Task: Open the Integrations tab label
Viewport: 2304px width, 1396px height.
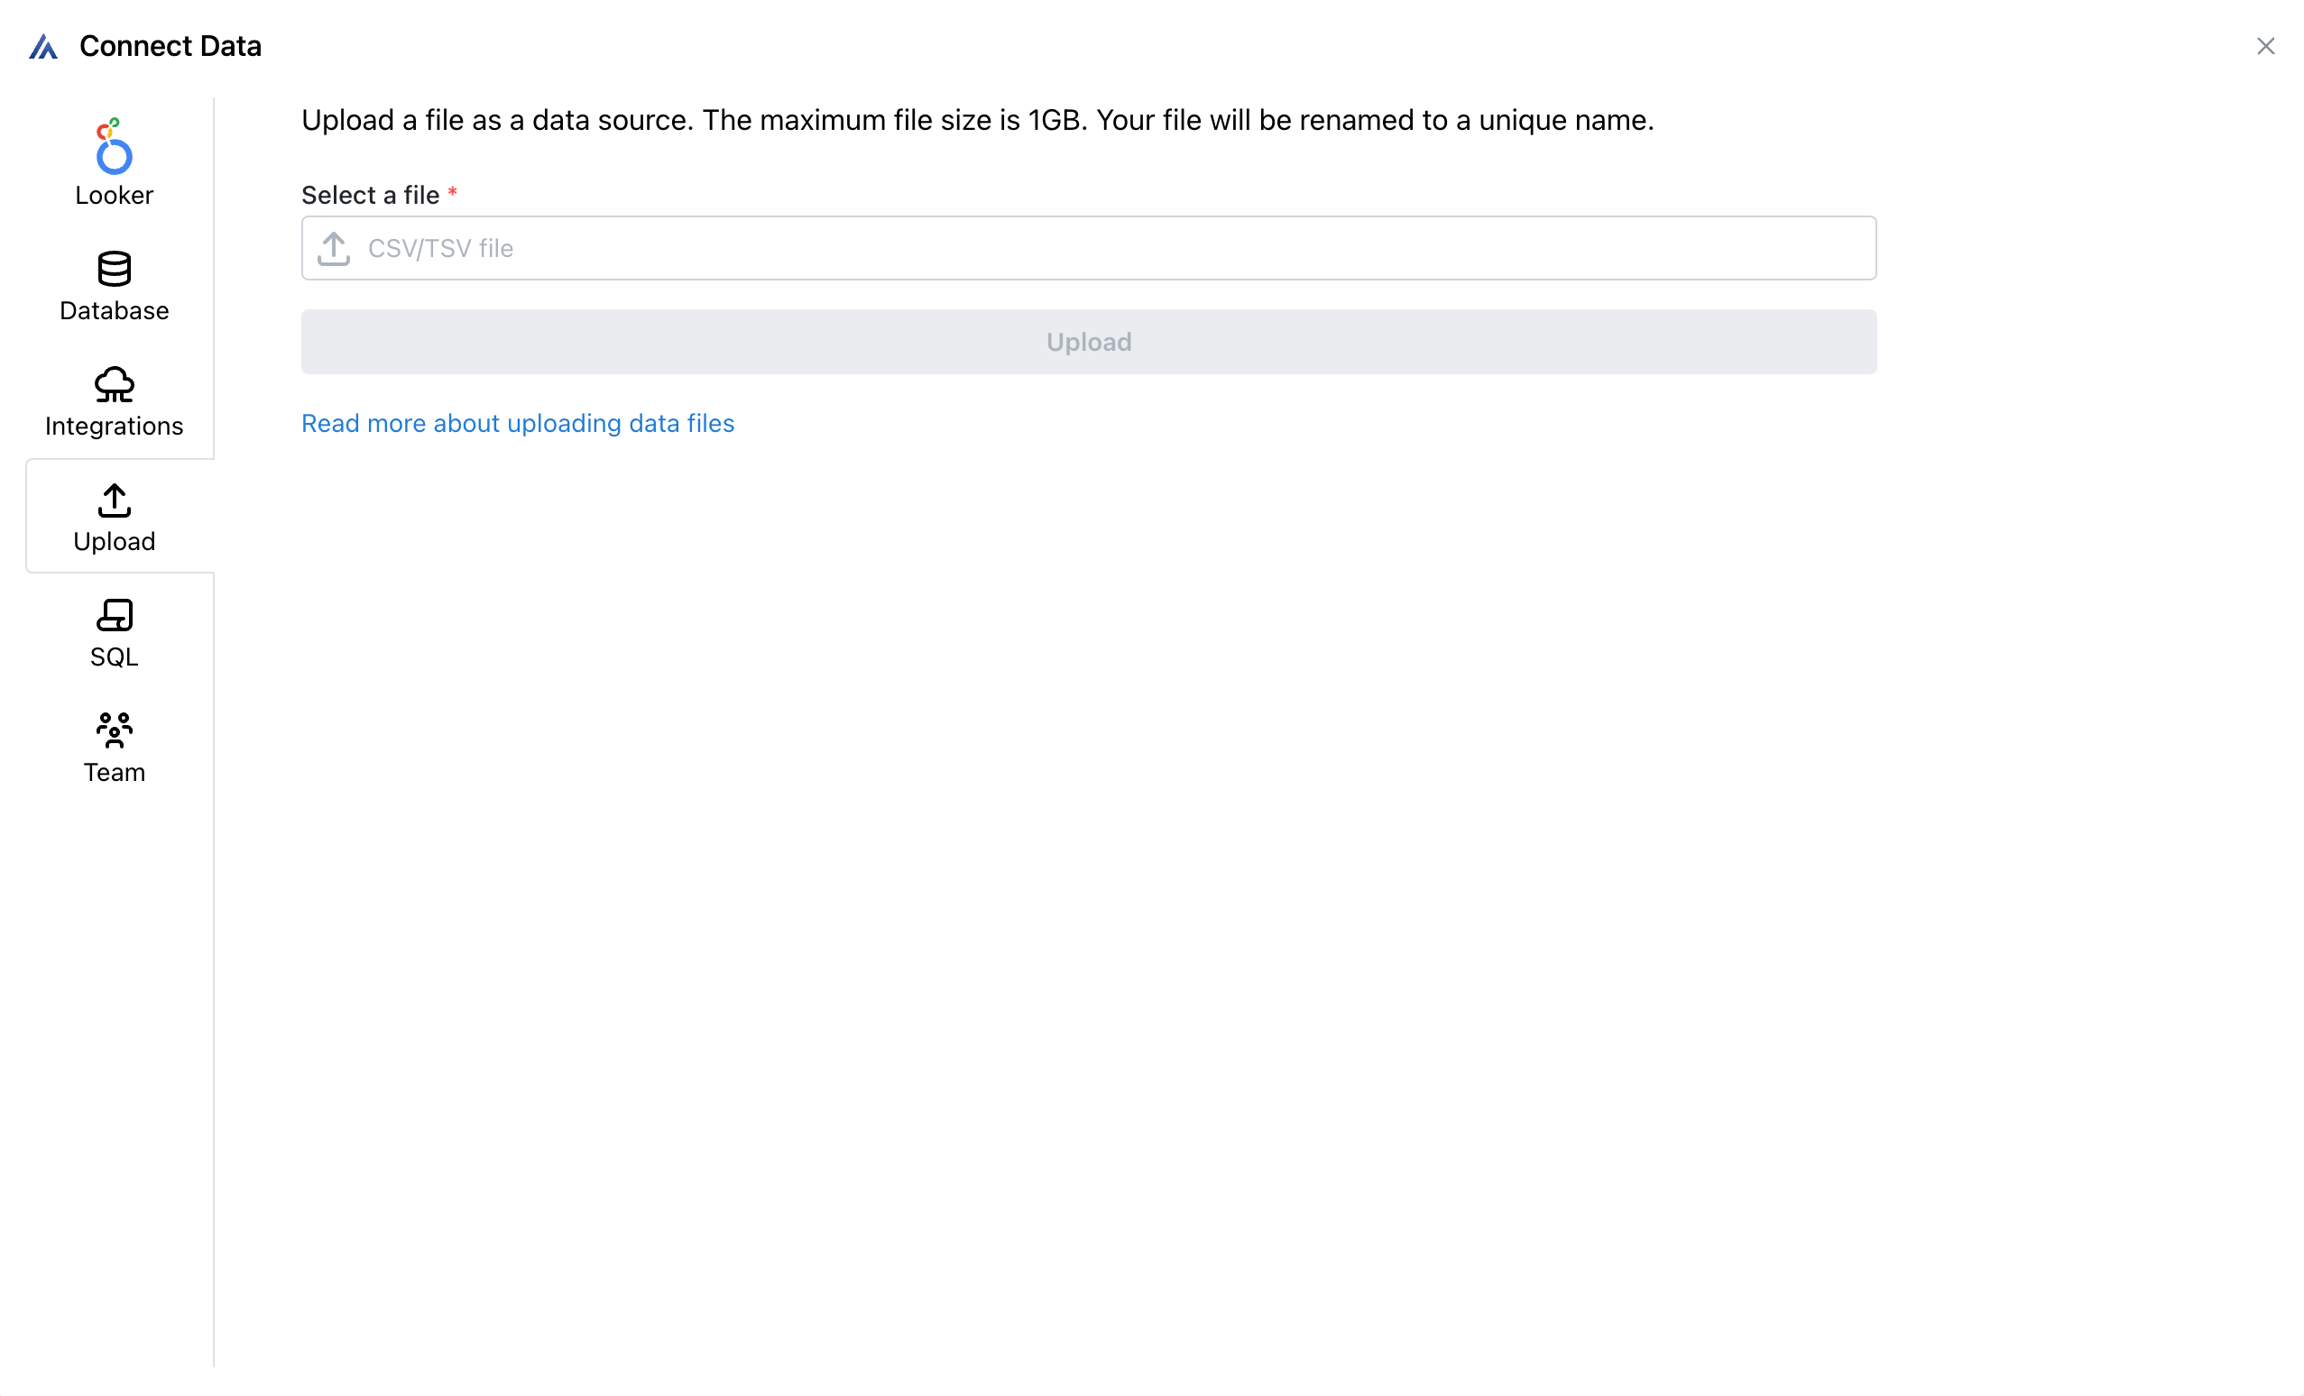Action: click(114, 426)
